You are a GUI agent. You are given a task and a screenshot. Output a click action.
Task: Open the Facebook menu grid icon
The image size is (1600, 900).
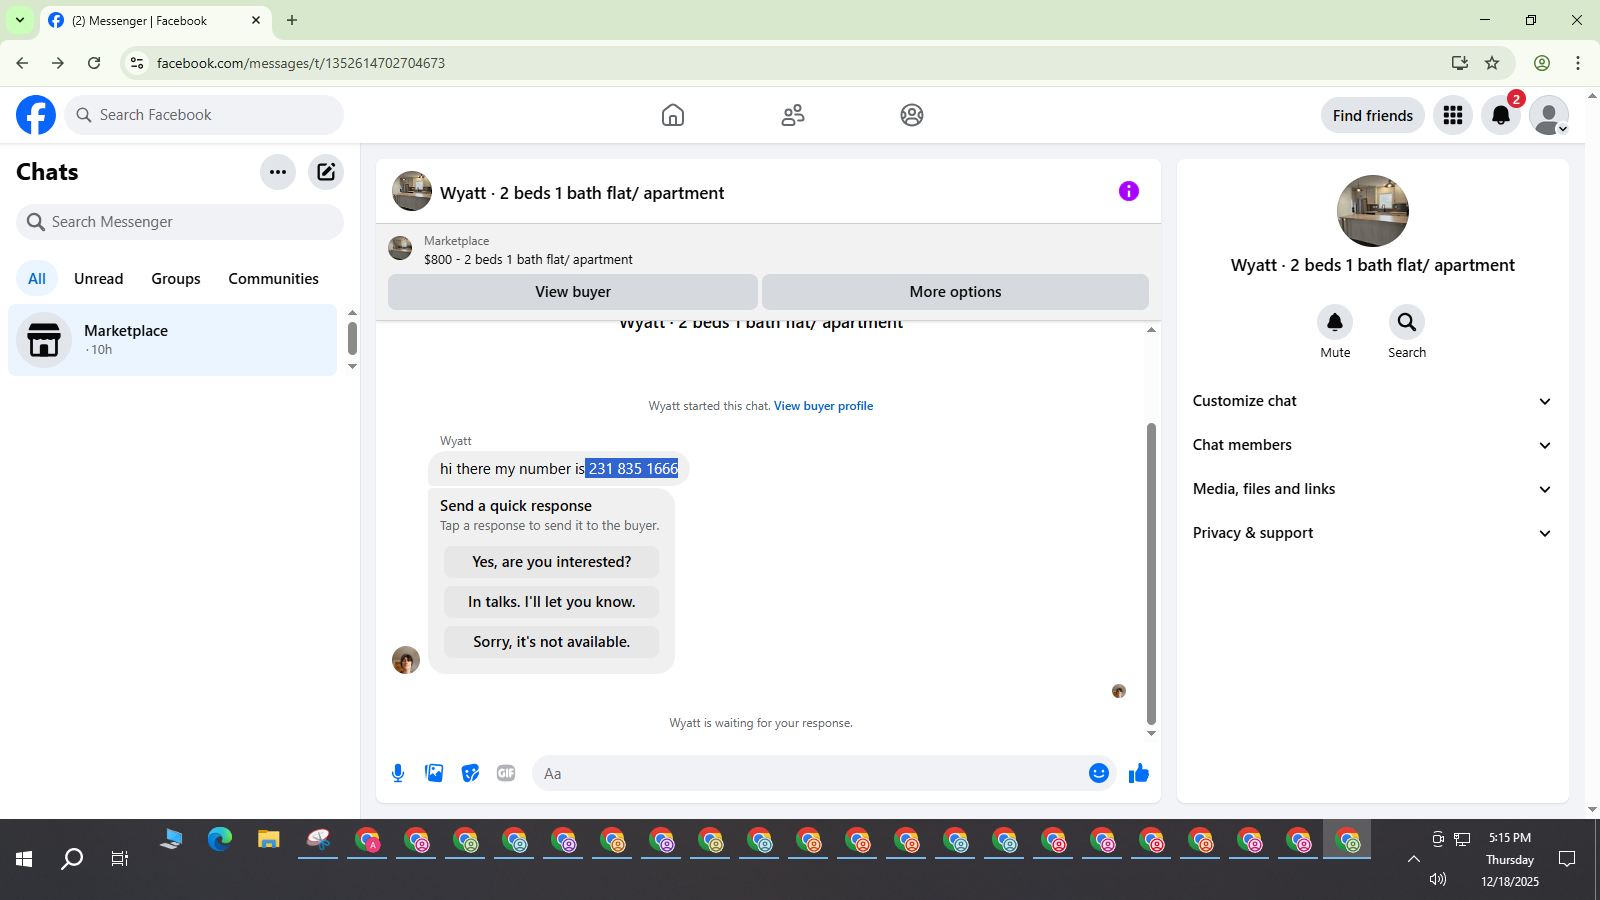[1453, 115]
